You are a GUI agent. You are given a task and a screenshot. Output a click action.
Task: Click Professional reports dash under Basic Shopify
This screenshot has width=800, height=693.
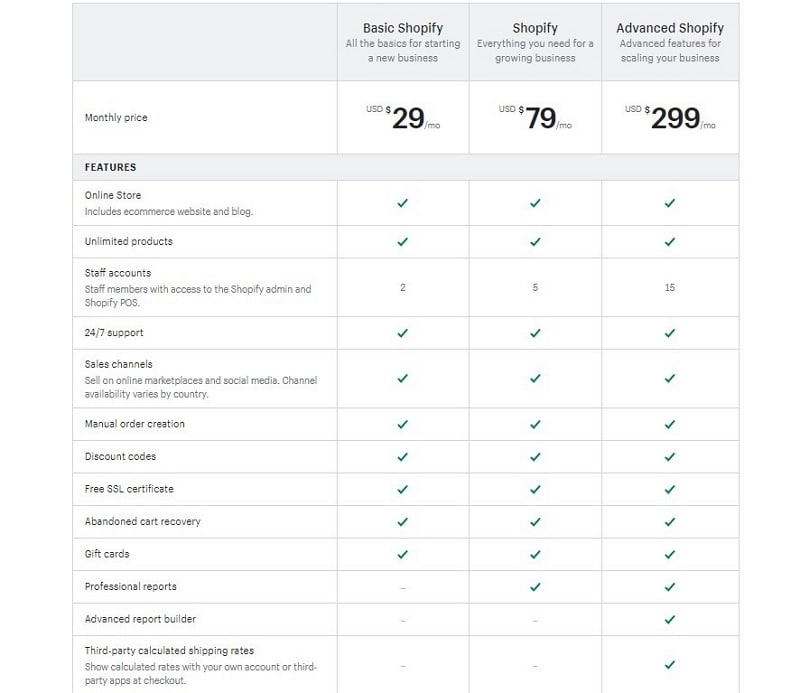click(403, 588)
